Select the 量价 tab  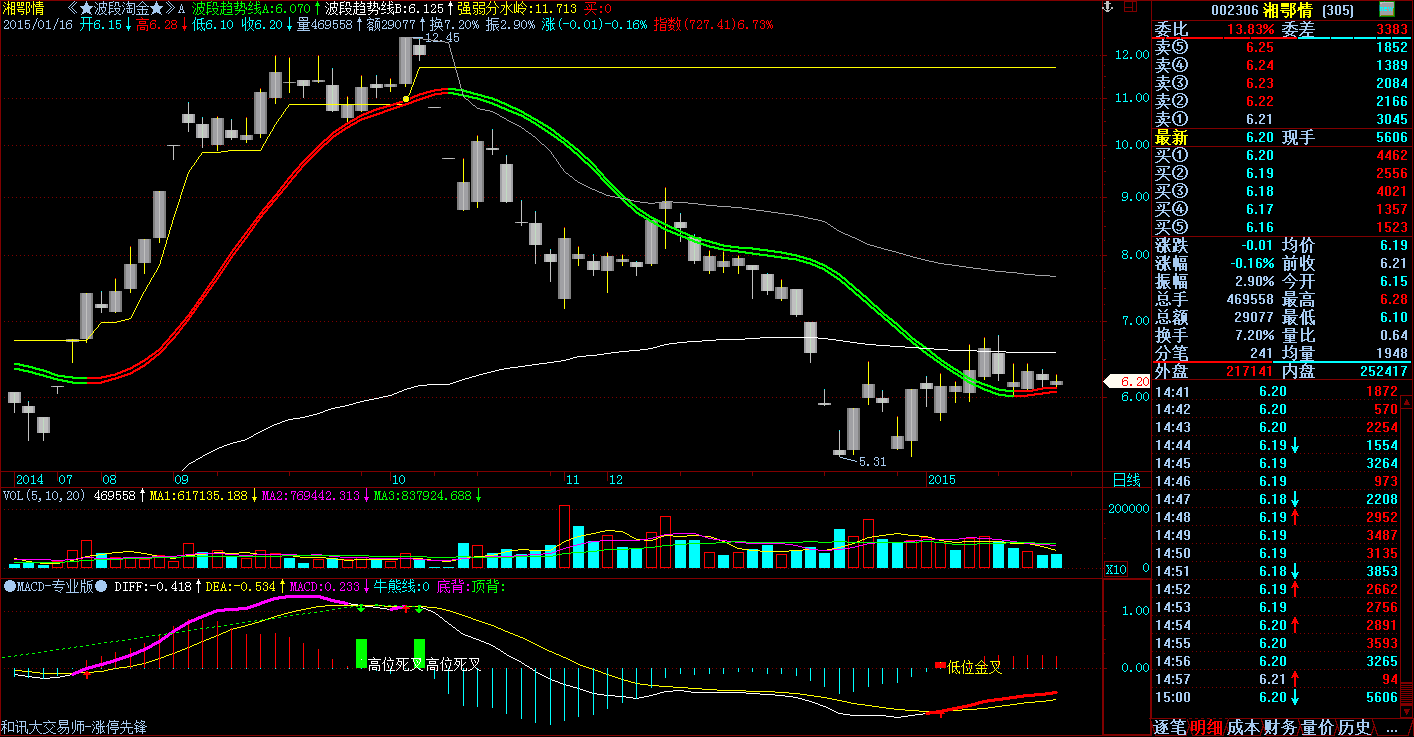click(1318, 727)
